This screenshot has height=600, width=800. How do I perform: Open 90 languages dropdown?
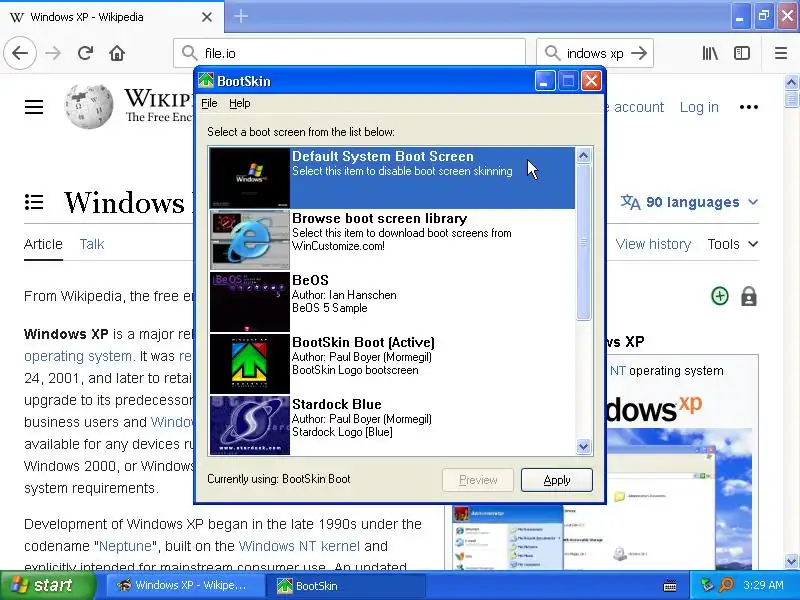(689, 202)
